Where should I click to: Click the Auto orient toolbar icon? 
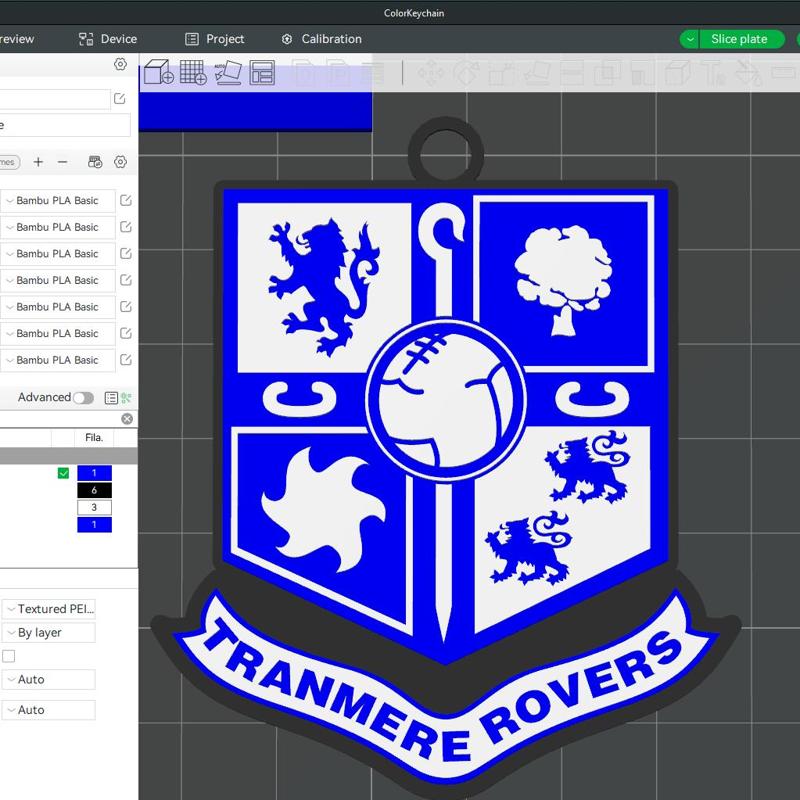coord(228,72)
